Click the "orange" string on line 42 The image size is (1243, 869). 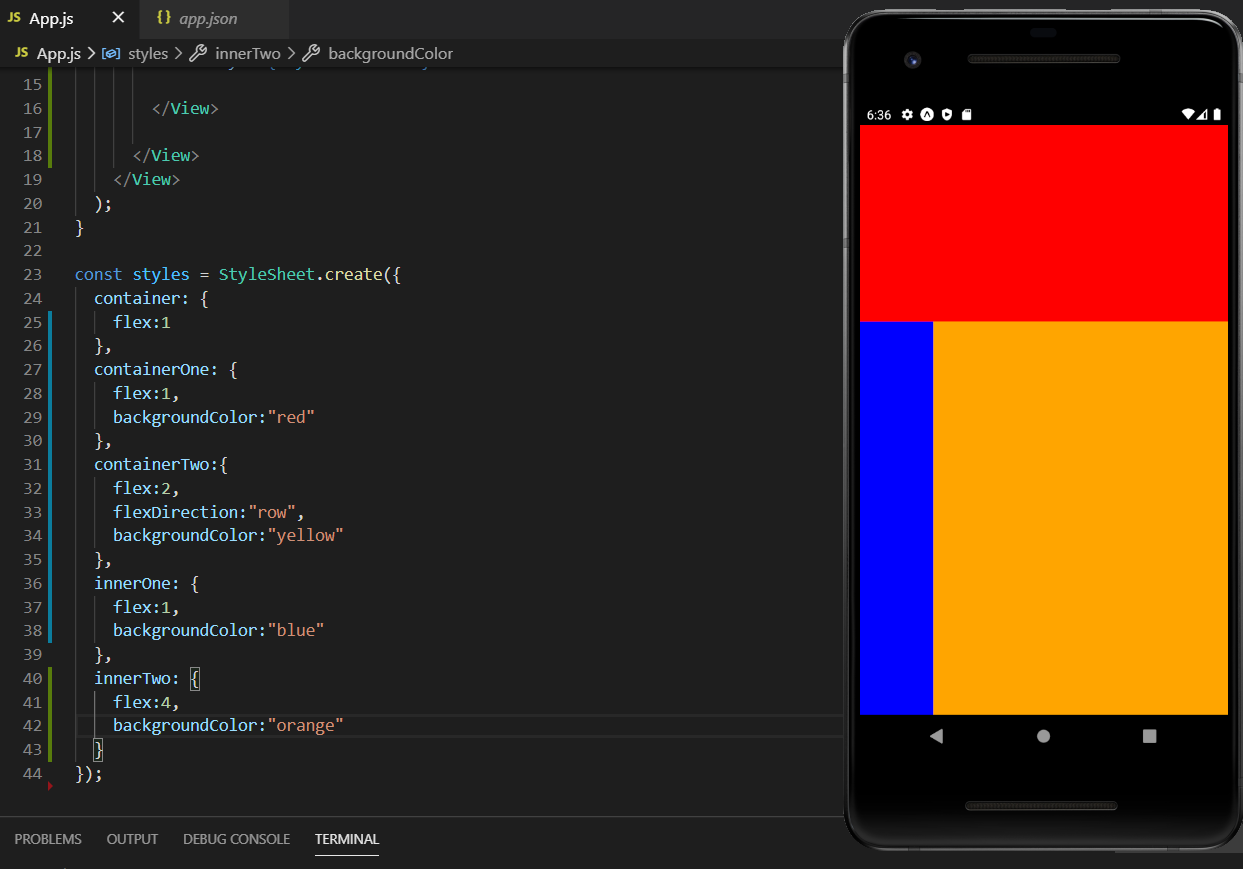coord(305,725)
